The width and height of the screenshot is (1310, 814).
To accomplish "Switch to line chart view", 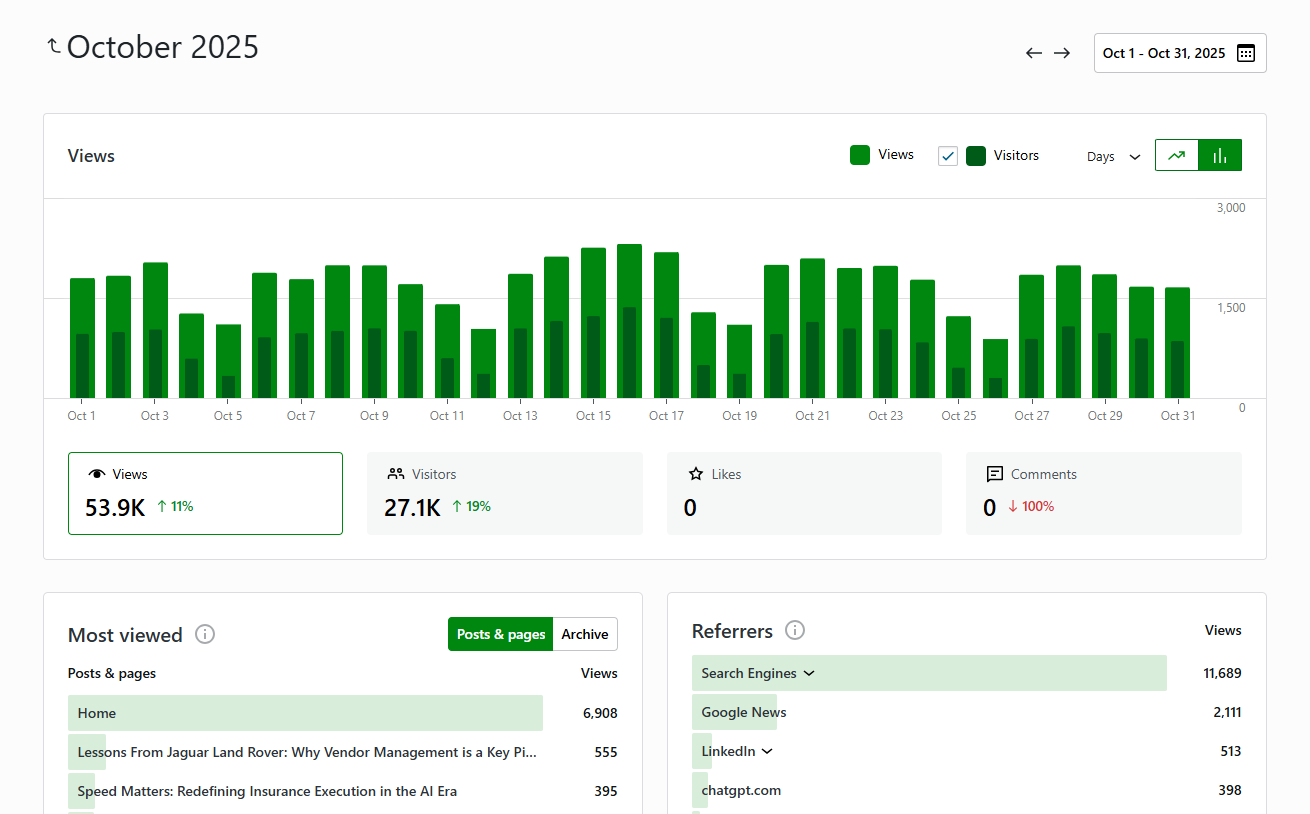I will point(1177,155).
